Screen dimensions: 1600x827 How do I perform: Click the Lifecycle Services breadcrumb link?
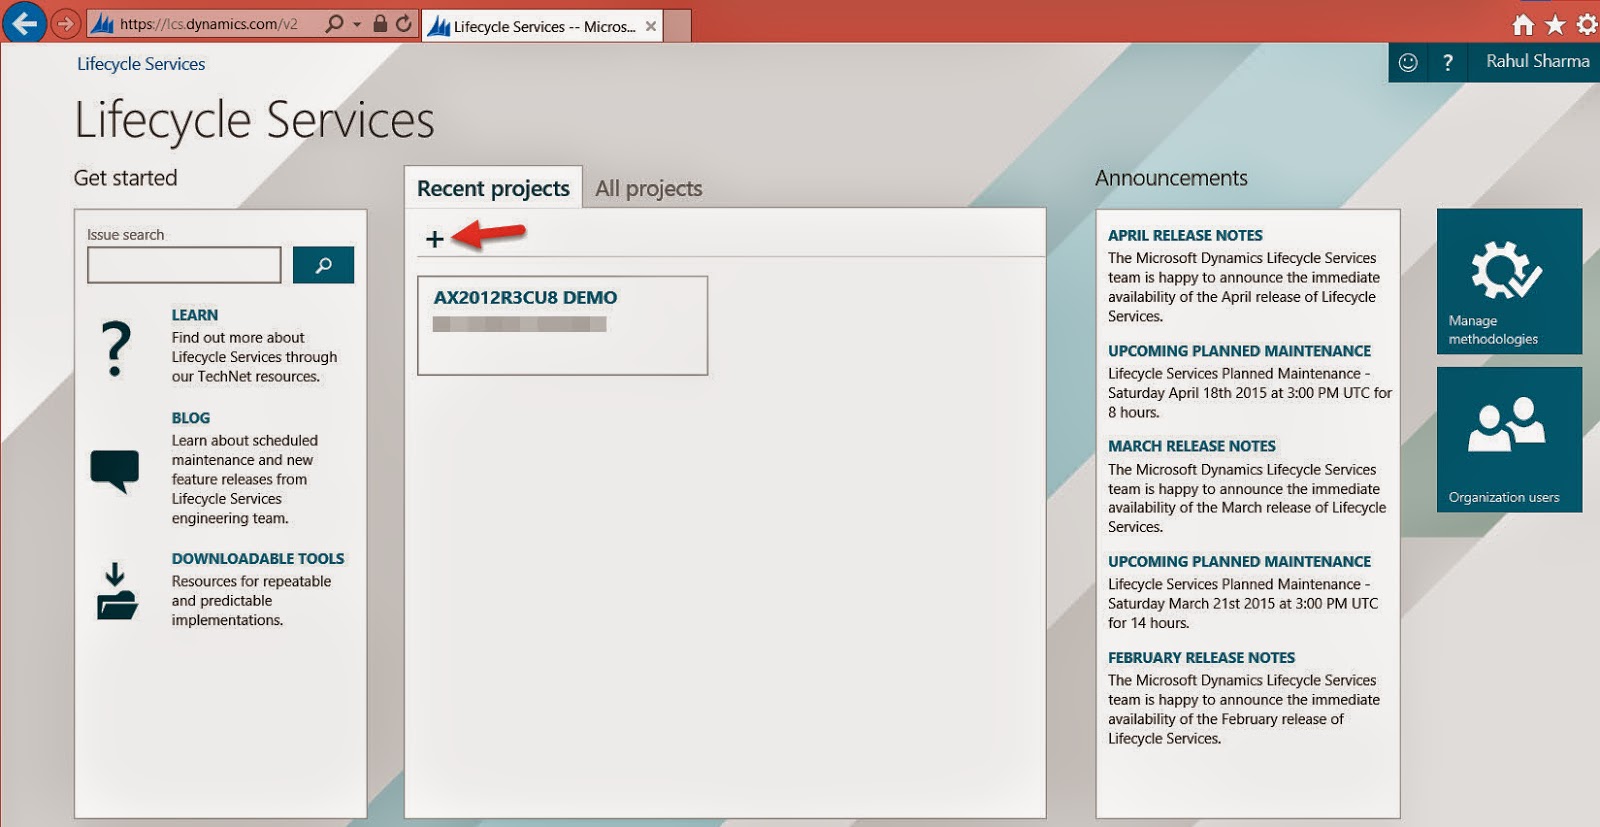point(141,64)
